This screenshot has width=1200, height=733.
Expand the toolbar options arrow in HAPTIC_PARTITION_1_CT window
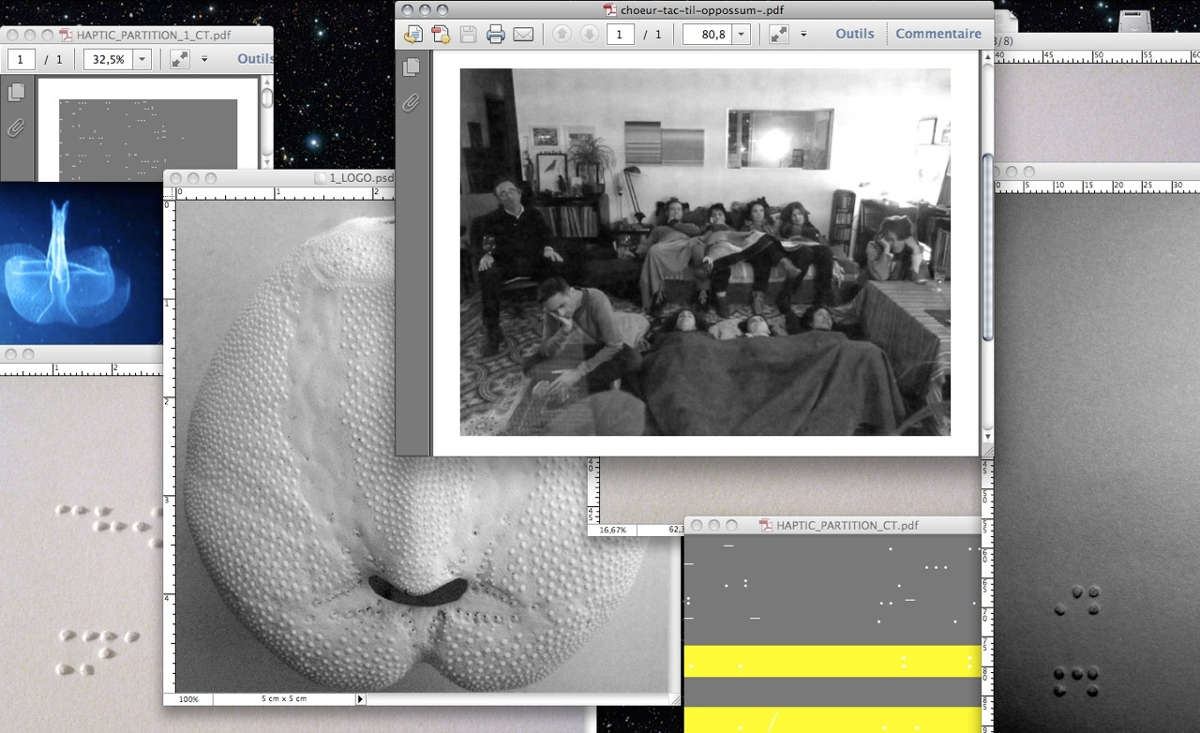(x=204, y=59)
